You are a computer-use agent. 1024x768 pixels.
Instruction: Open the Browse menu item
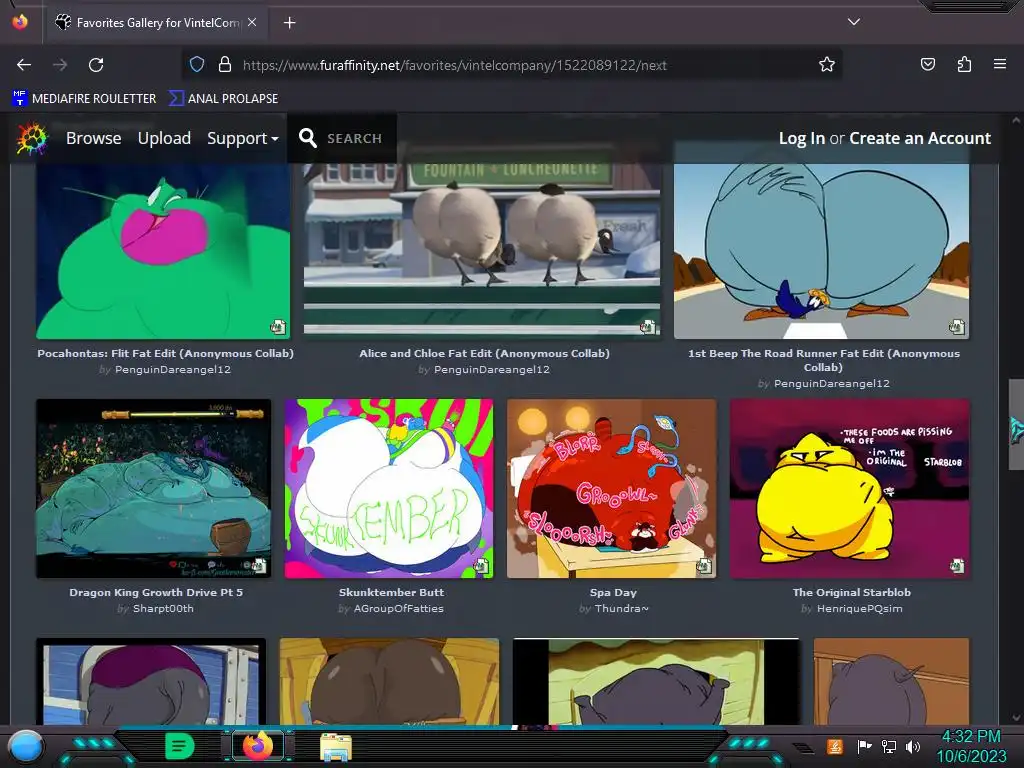(93, 138)
